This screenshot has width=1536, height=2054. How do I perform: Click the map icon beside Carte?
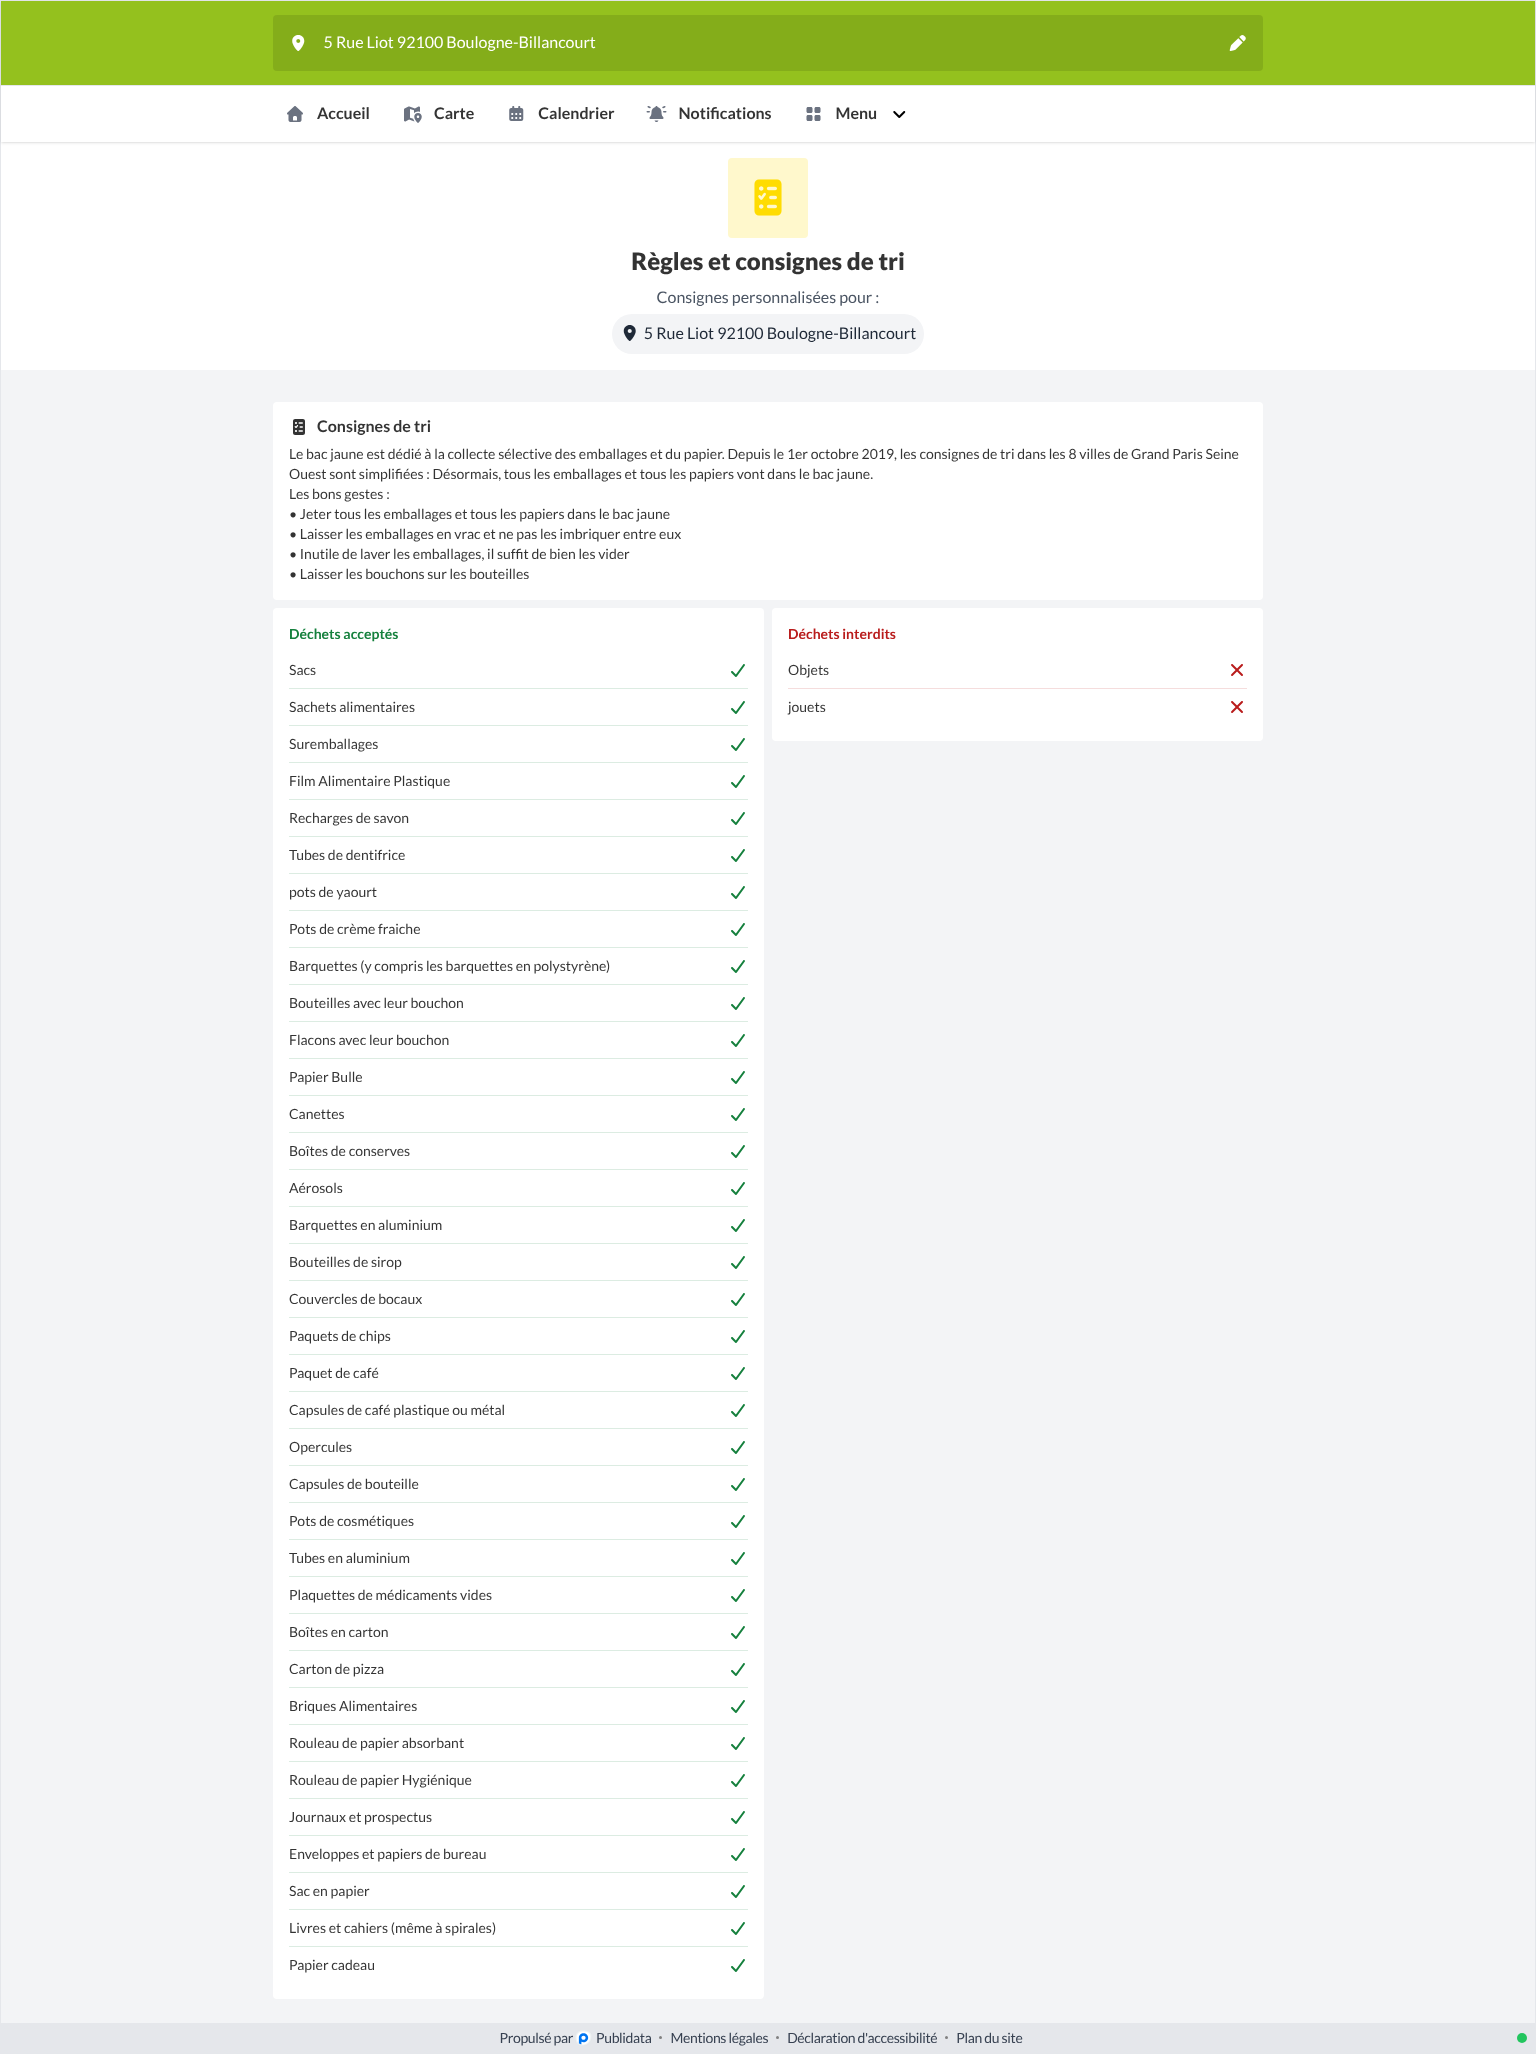(412, 114)
